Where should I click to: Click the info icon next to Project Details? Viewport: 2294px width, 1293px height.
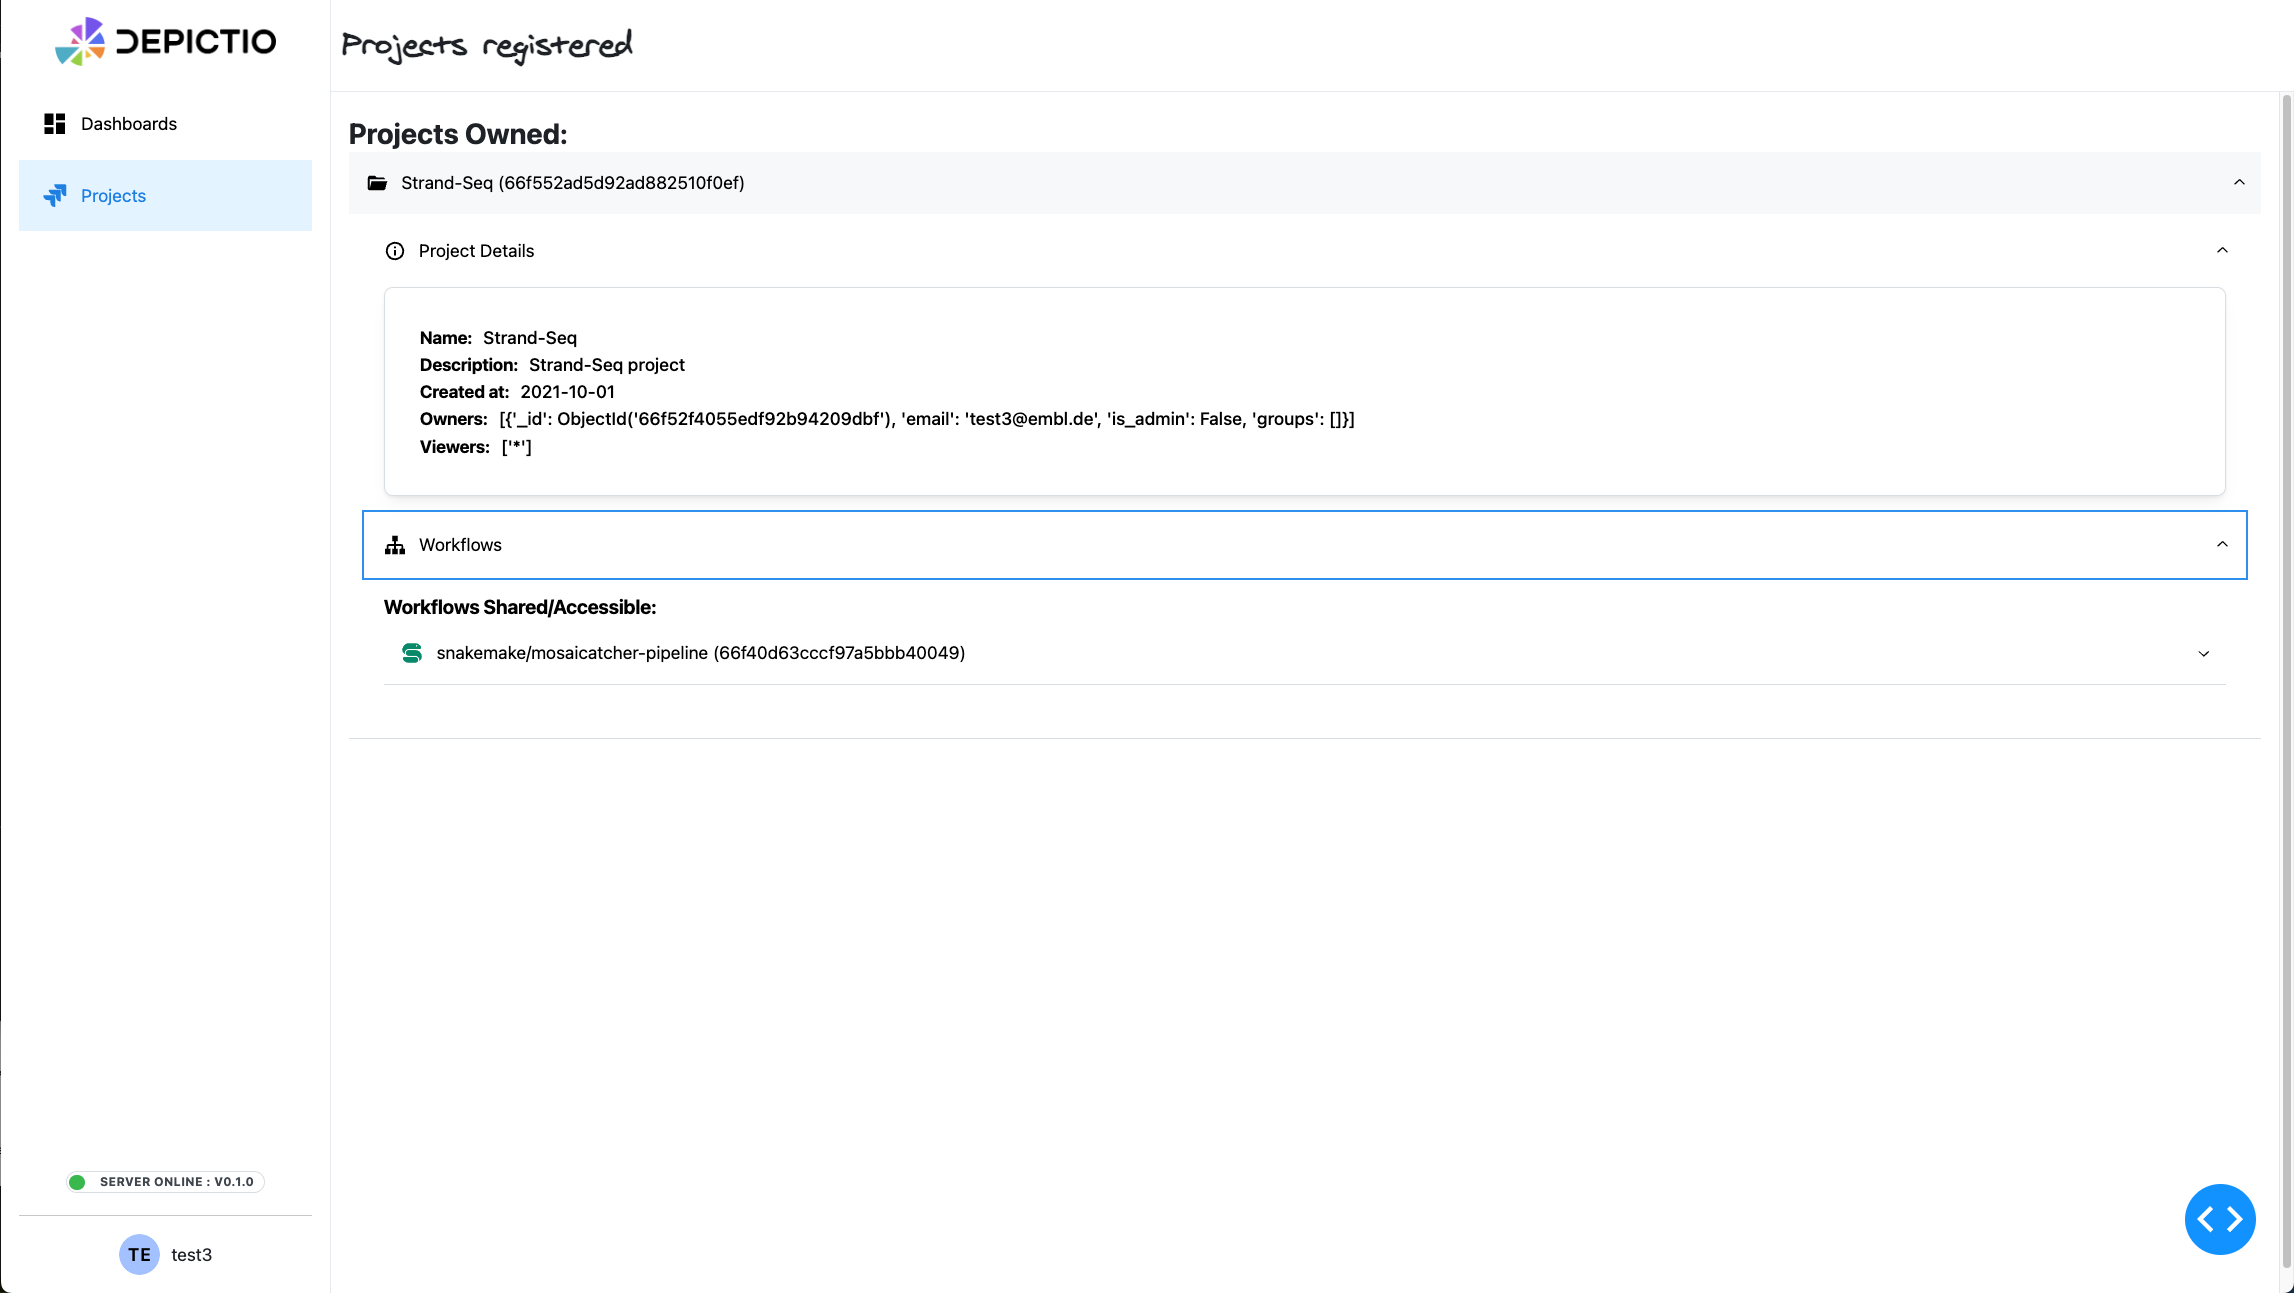click(394, 251)
